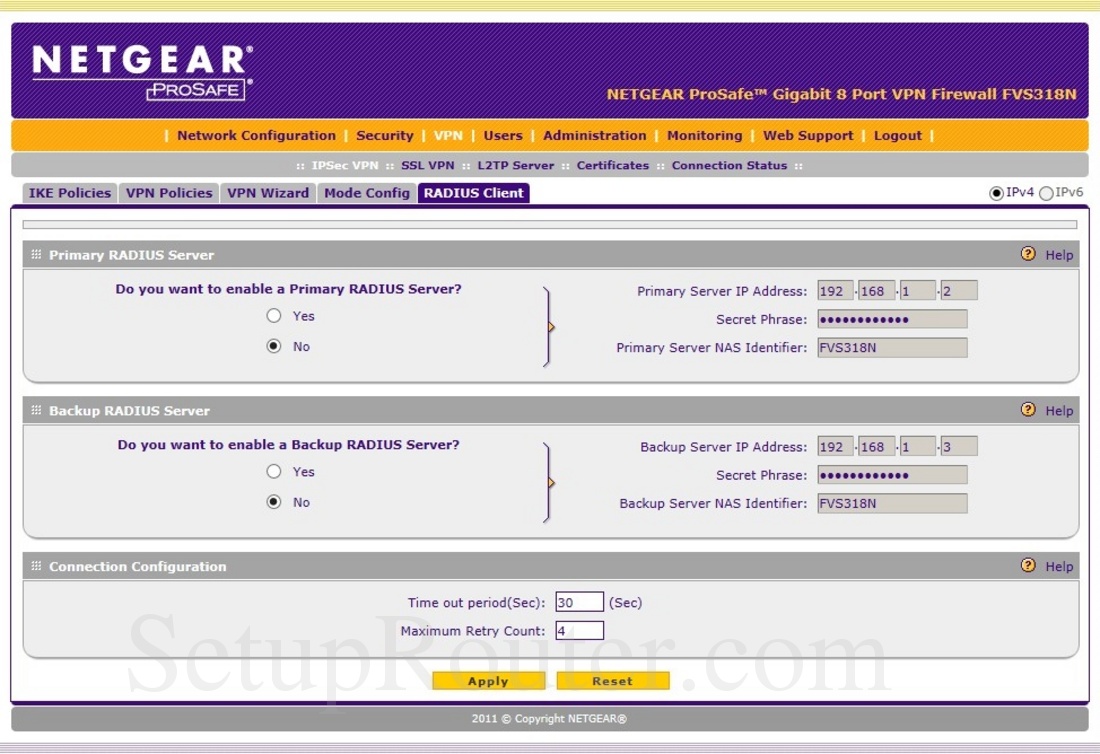Click the Reset button
The height and width of the screenshot is (754, 1100).
[x=612, y=680]
